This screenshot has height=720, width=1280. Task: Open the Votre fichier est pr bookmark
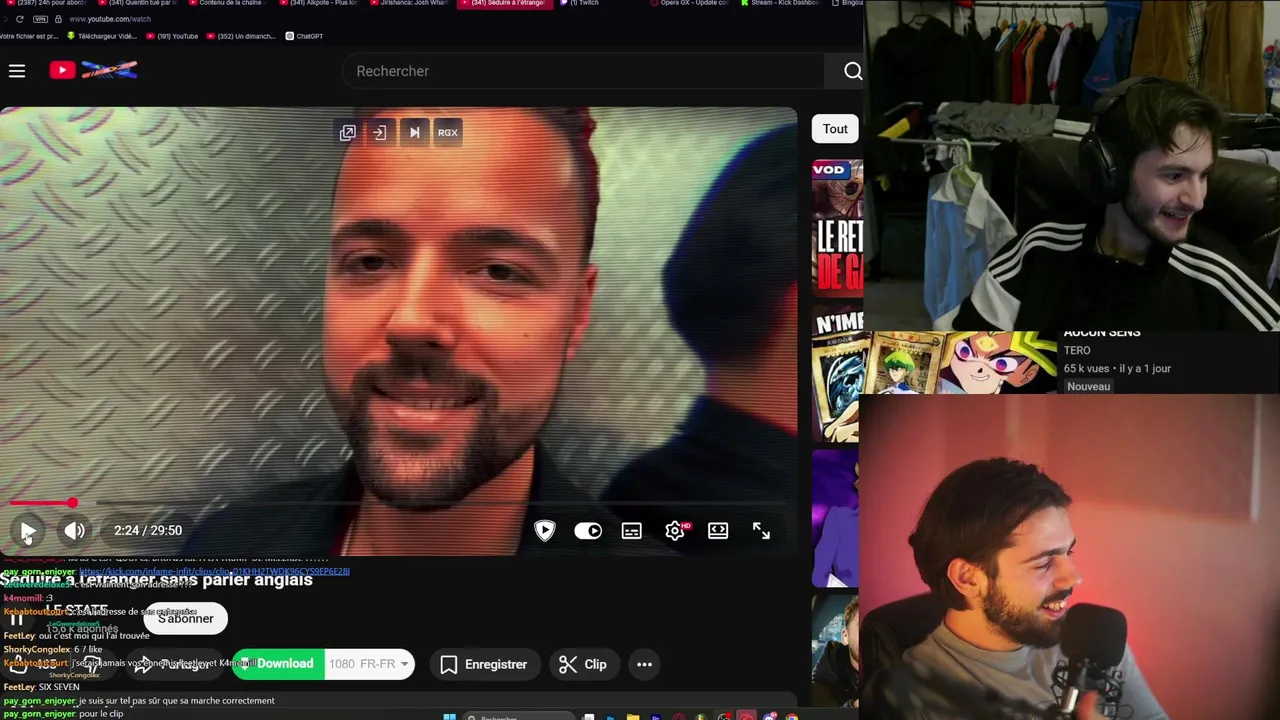click(x=29, y=36)
